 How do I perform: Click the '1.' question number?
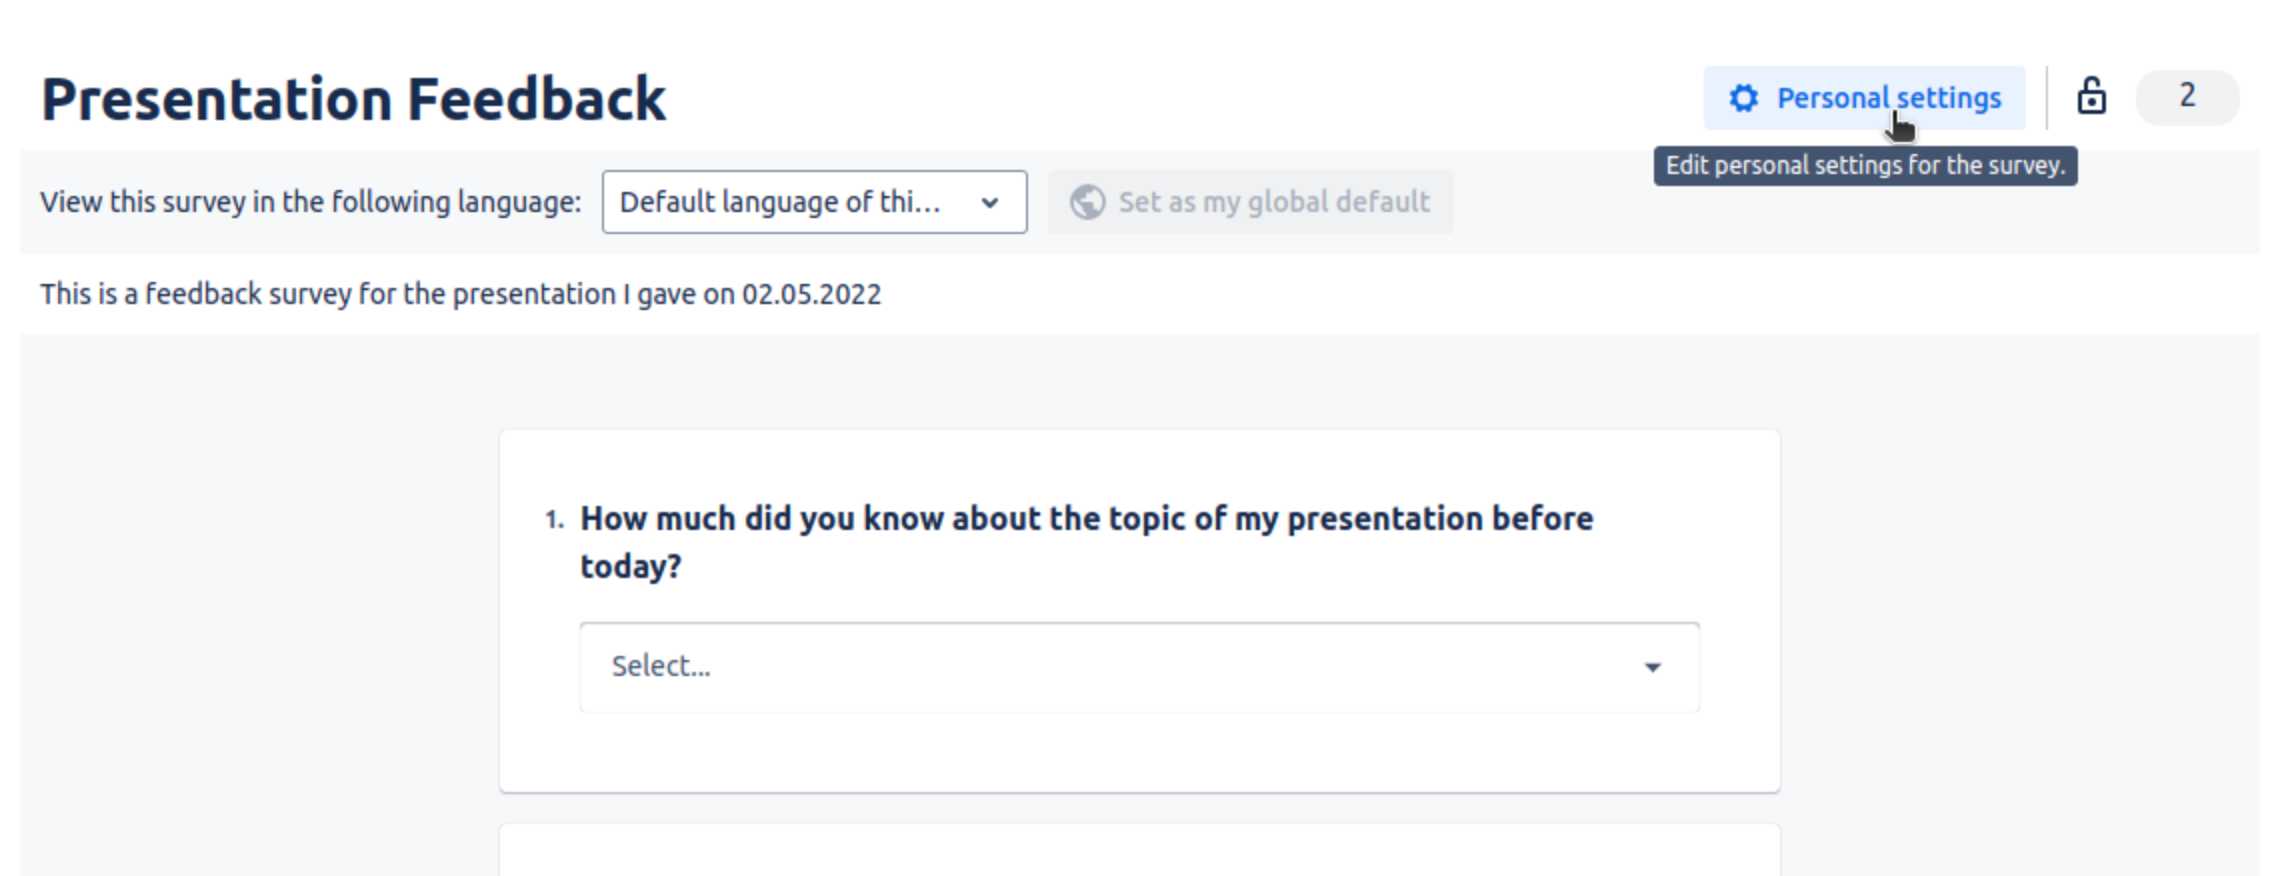(554, 520)
